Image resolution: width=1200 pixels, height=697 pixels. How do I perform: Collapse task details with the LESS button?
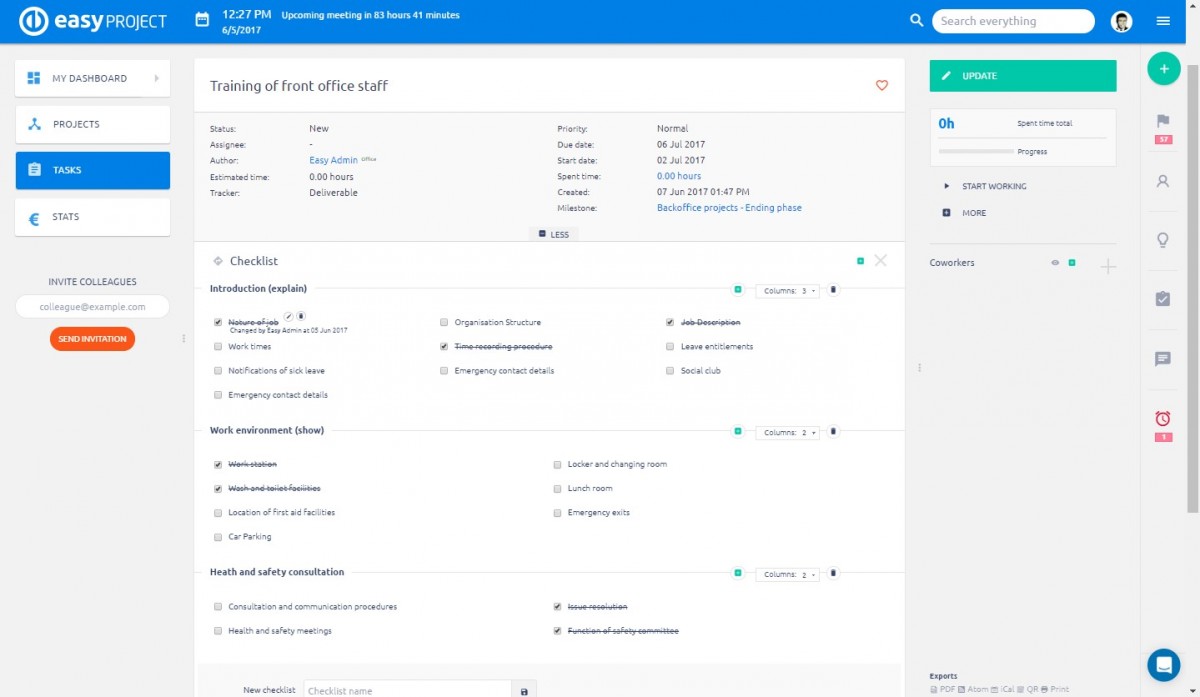553,233
